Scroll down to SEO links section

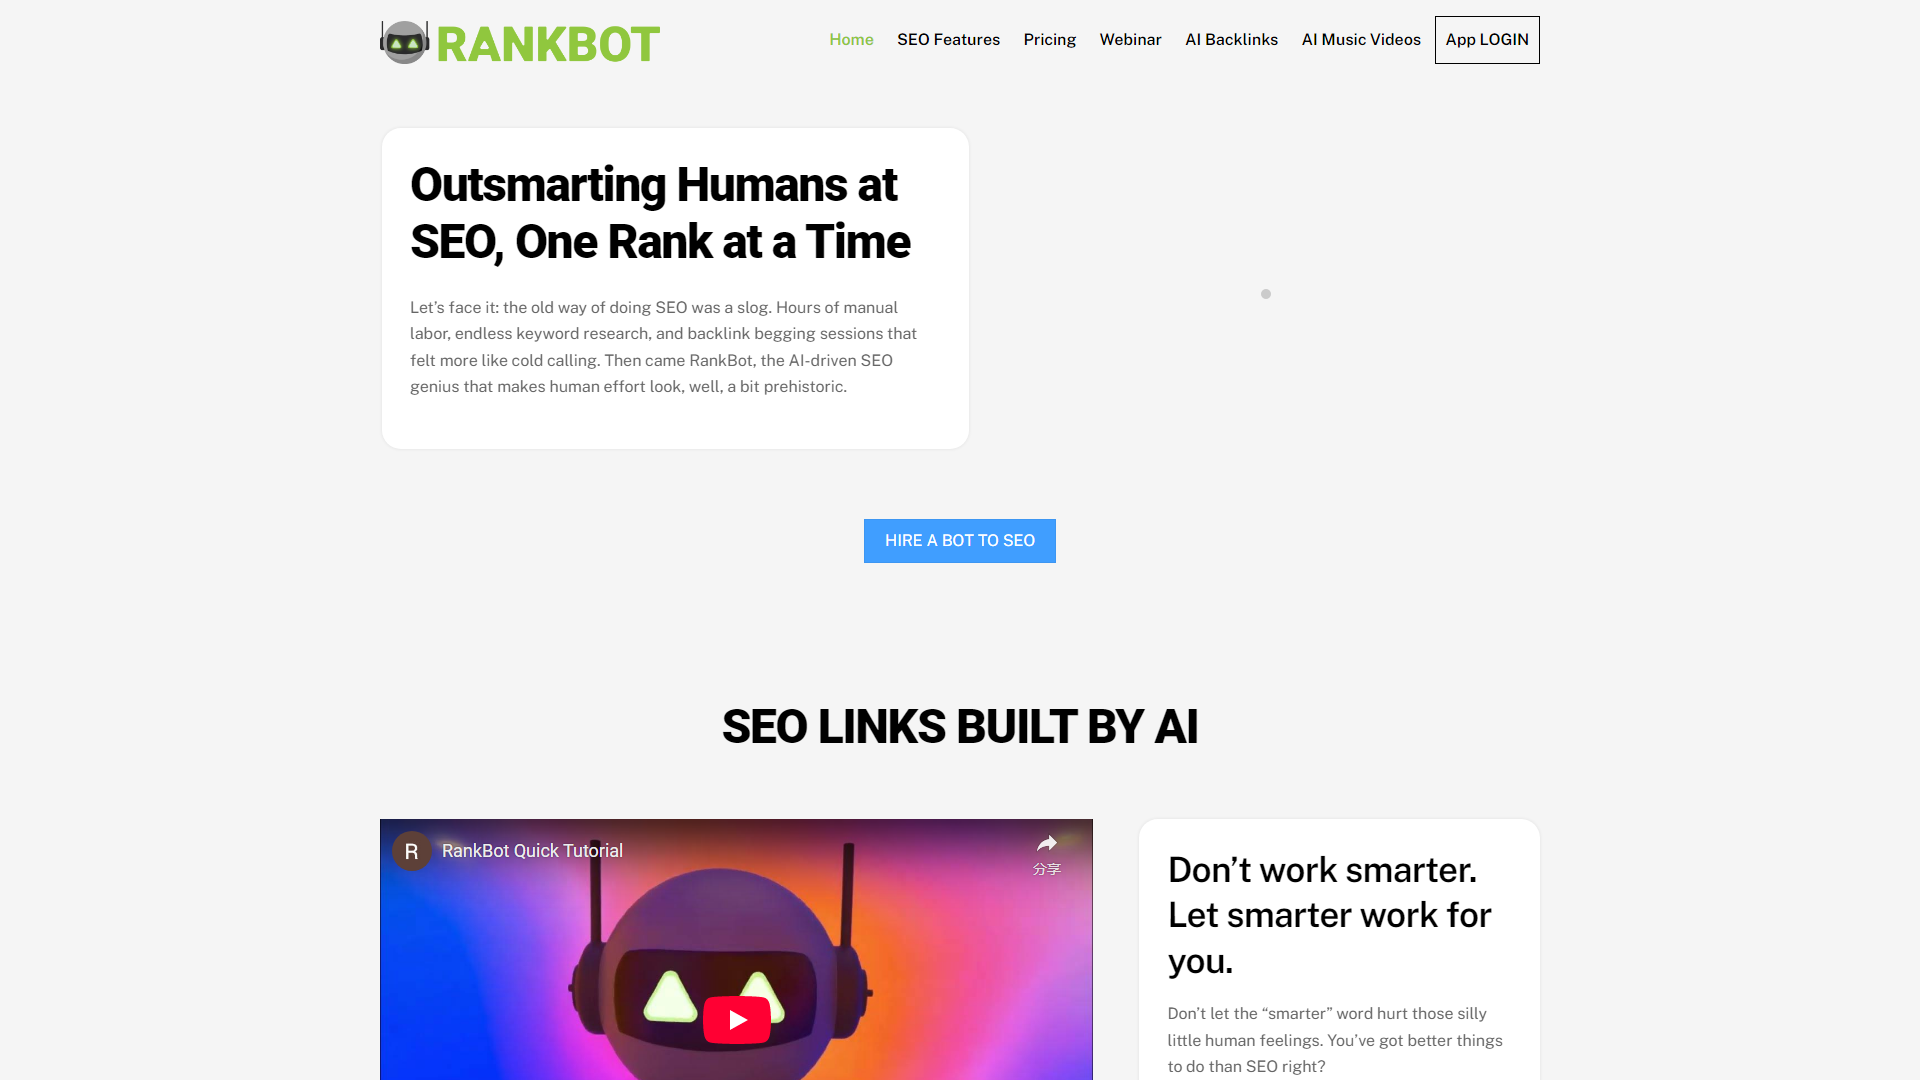tap(960, 725)
